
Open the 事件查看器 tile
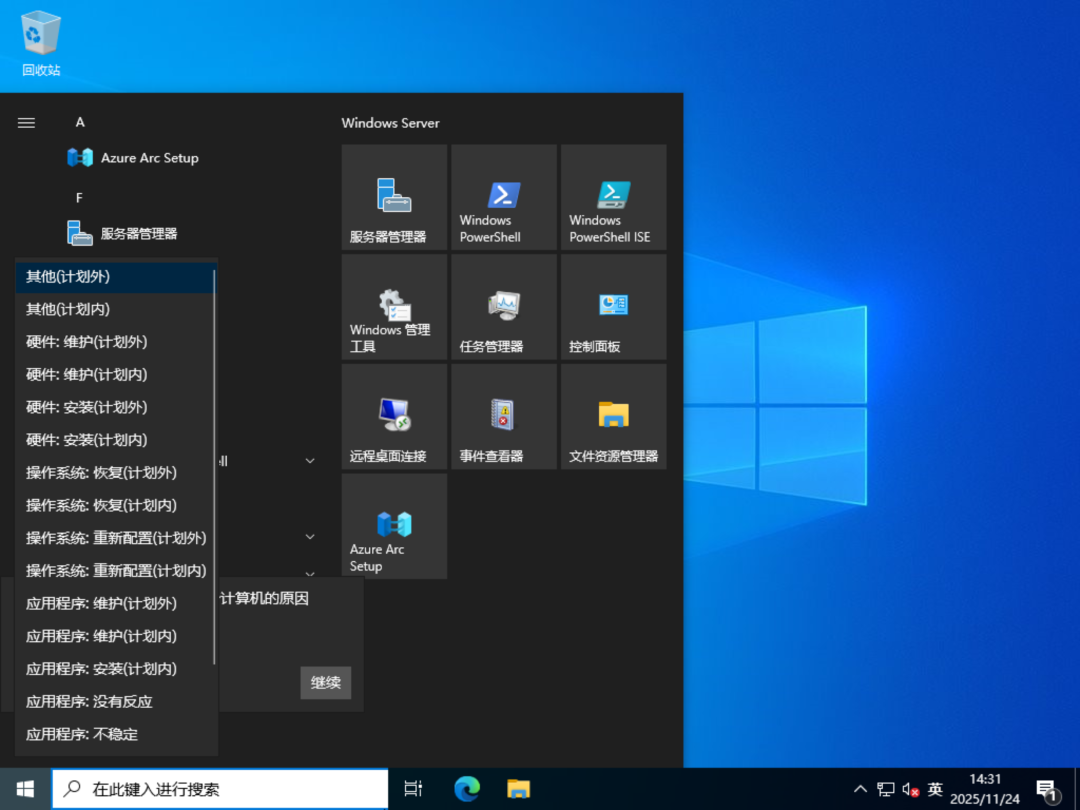click(503, 416)
